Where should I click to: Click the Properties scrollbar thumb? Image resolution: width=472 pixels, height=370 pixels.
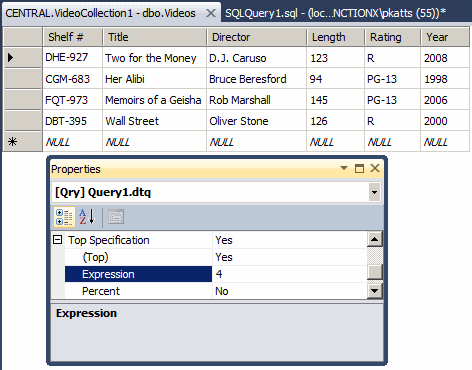(x=374, y=271)
